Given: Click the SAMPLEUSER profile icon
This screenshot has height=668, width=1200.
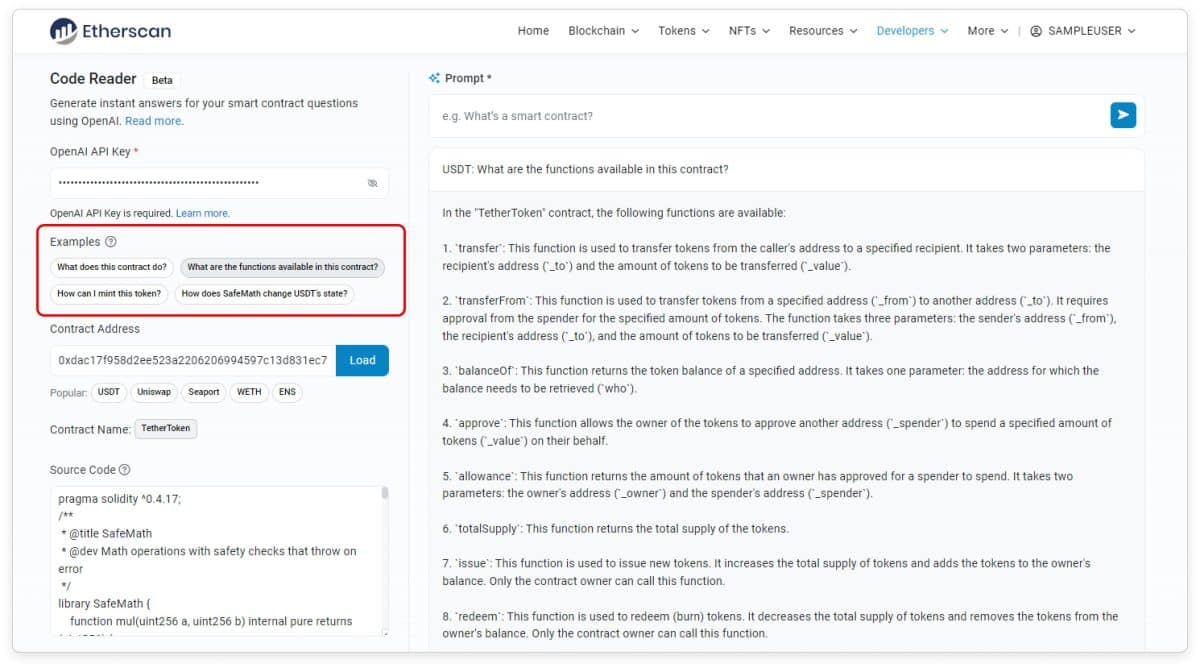Looking at the screenshot, I should coord(1036,31).
